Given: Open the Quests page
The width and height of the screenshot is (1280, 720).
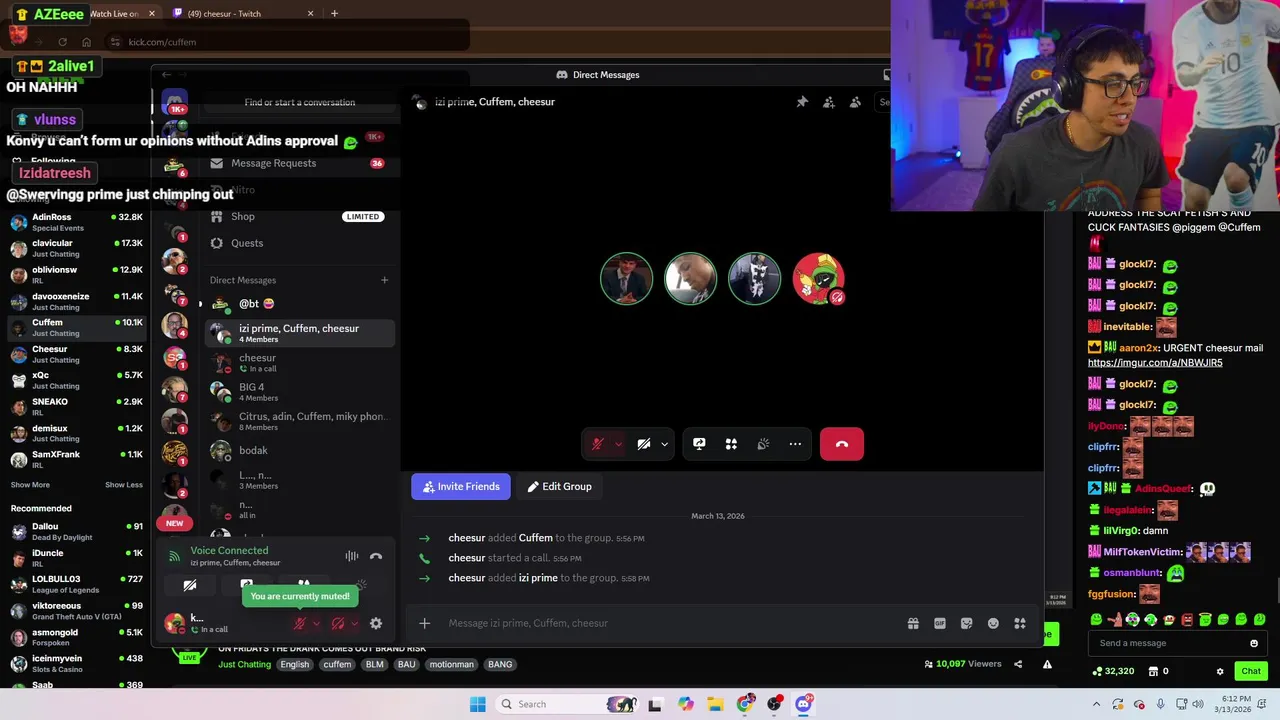Looking at the screenshot, I should click(x=298, y=243).
